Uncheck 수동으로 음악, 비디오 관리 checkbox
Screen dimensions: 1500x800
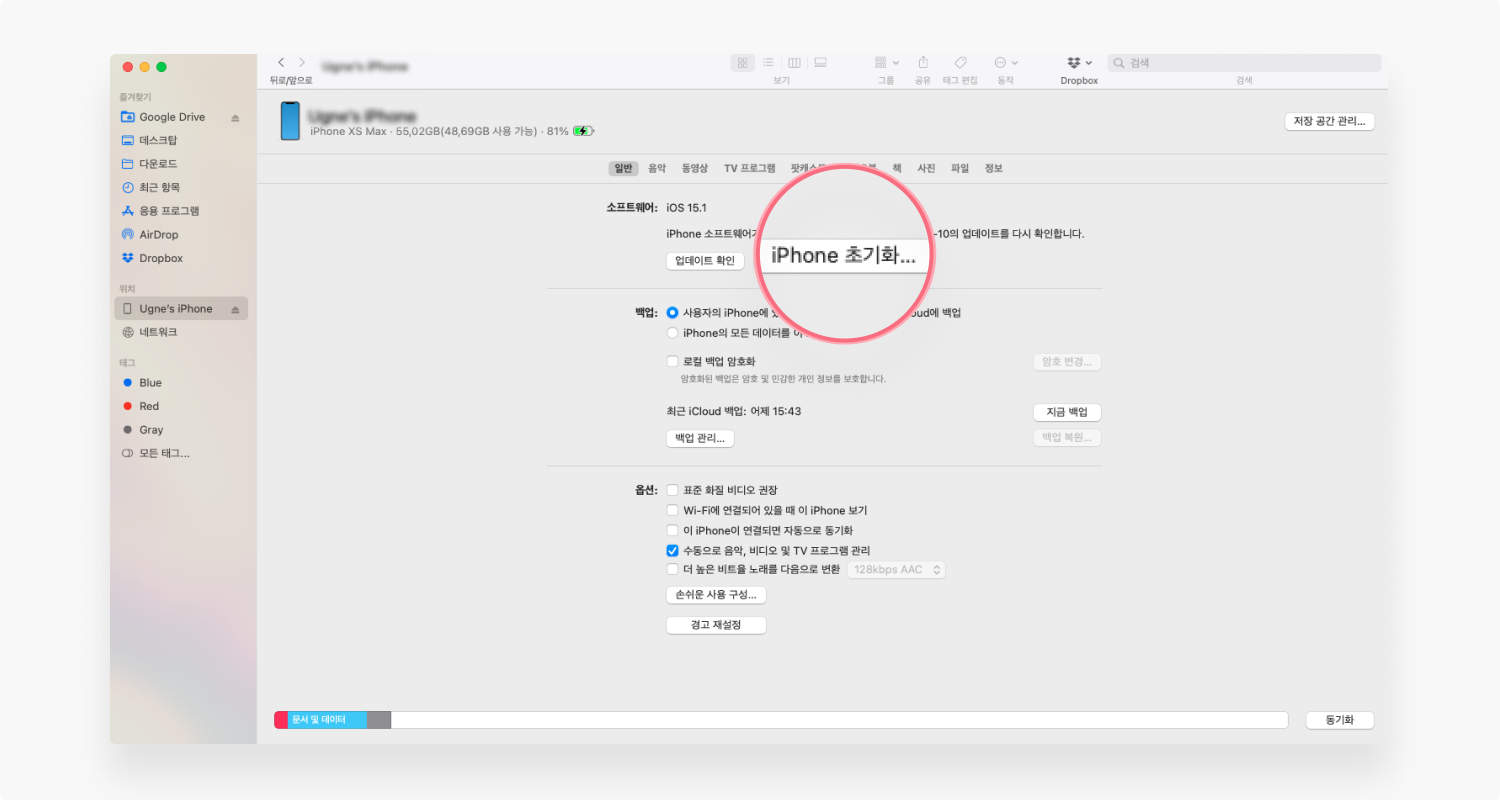click(x=672, y=550)
